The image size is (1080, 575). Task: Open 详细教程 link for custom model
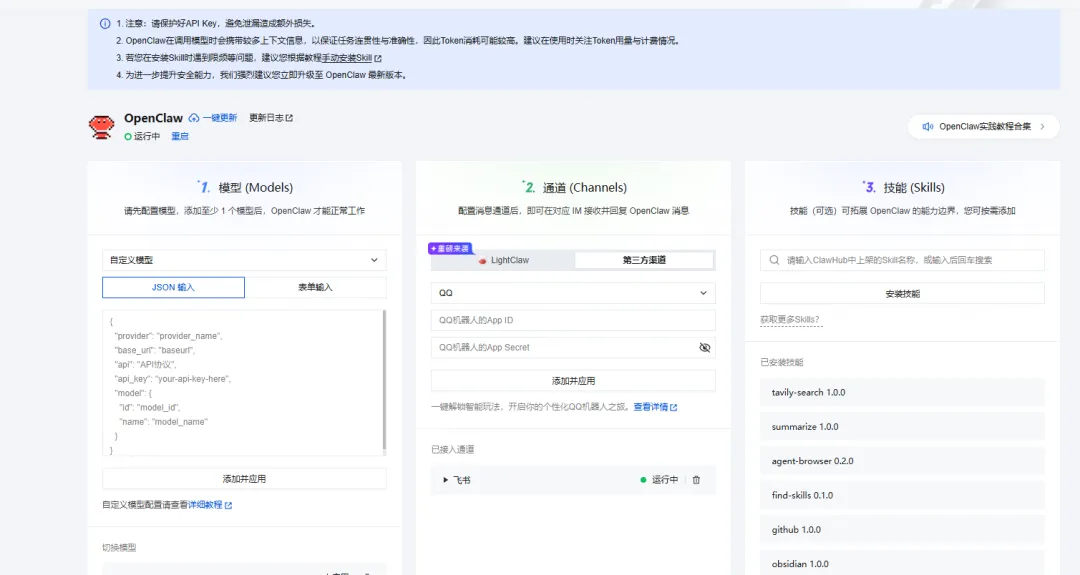click(x=205, y=505)
